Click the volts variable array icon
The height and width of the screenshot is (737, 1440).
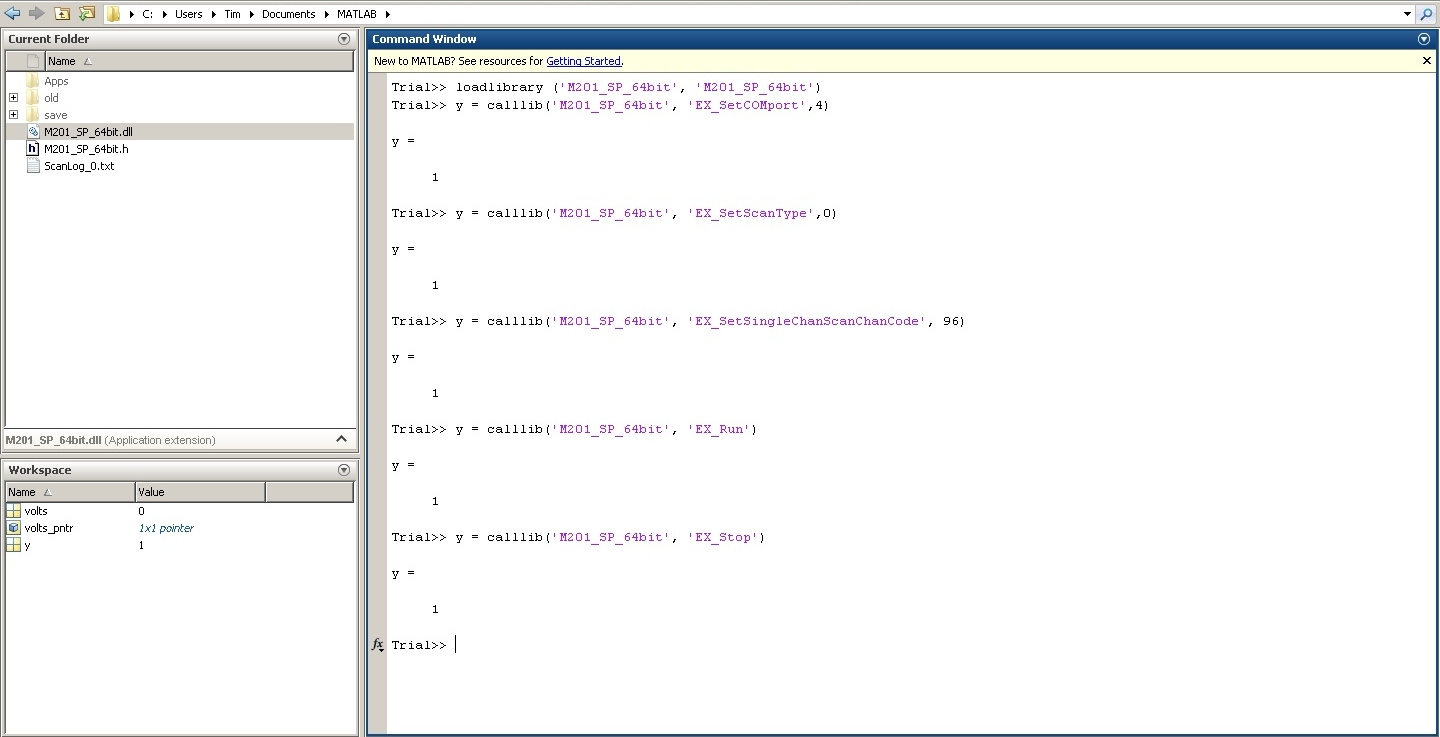[13, 511]
